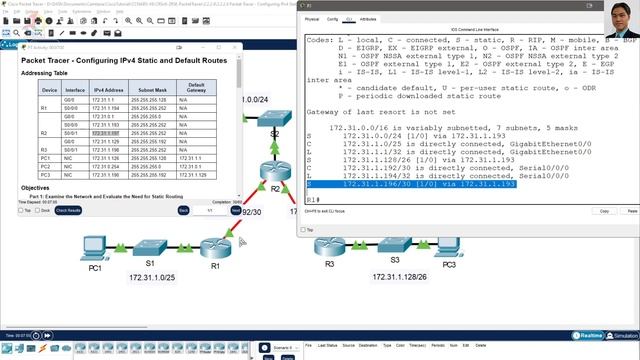Toggle Top checkbox in PT Activity window

tap(21, 210)
